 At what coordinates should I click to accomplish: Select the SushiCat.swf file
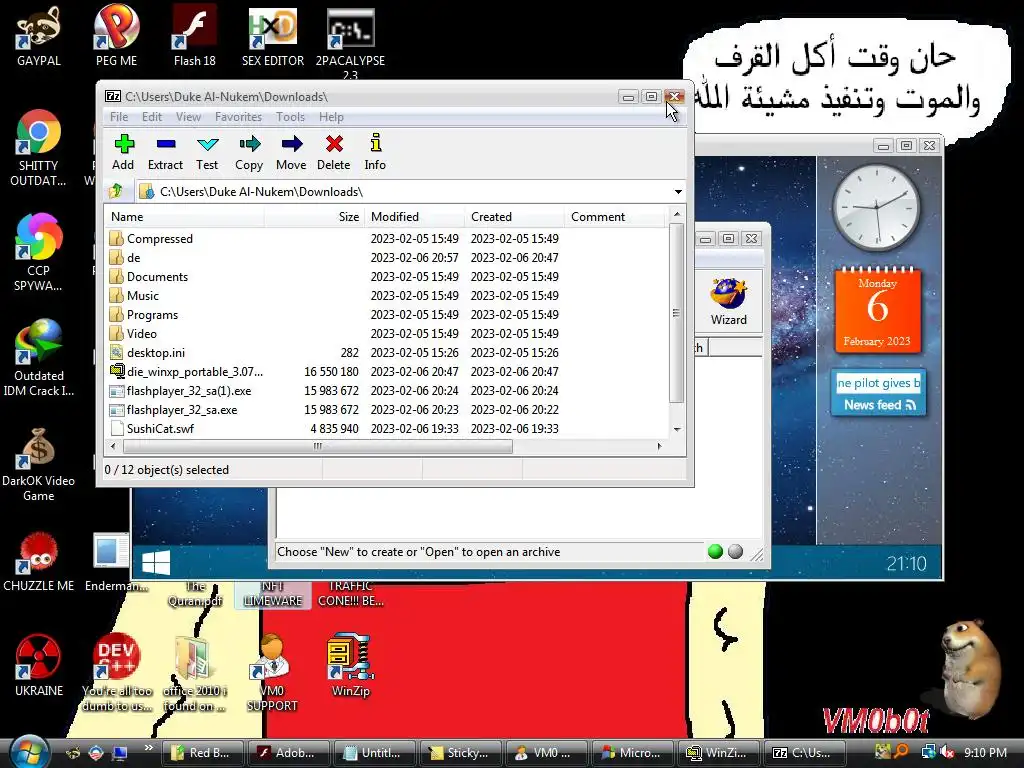pos(387,428)
